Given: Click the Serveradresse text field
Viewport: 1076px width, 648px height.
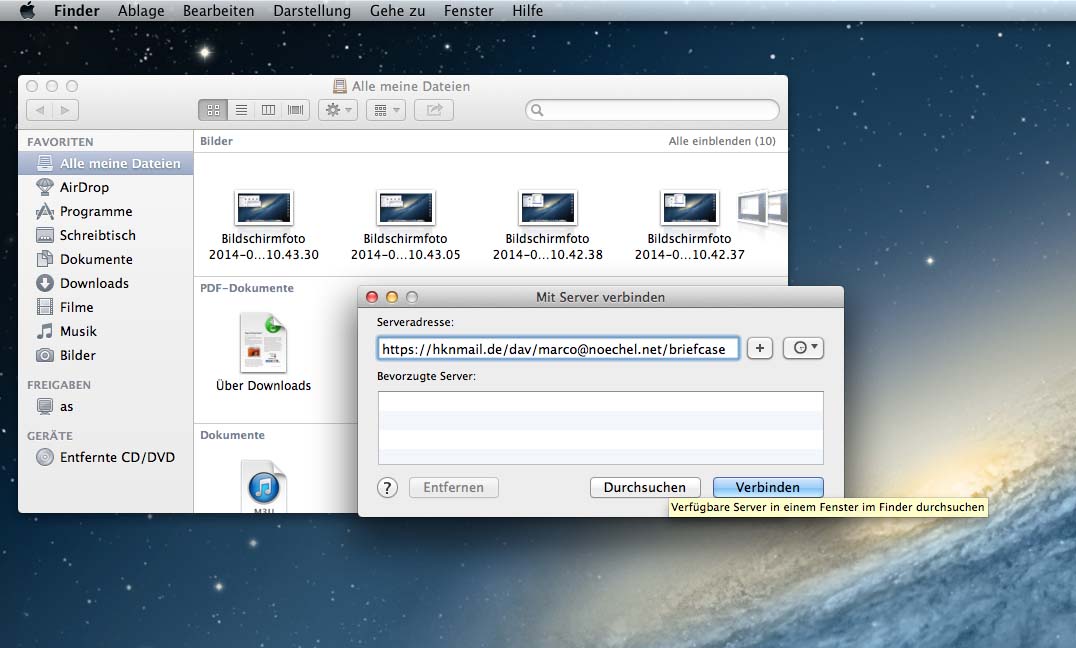Looking at the screenshot, I should (x=558, y=349).
